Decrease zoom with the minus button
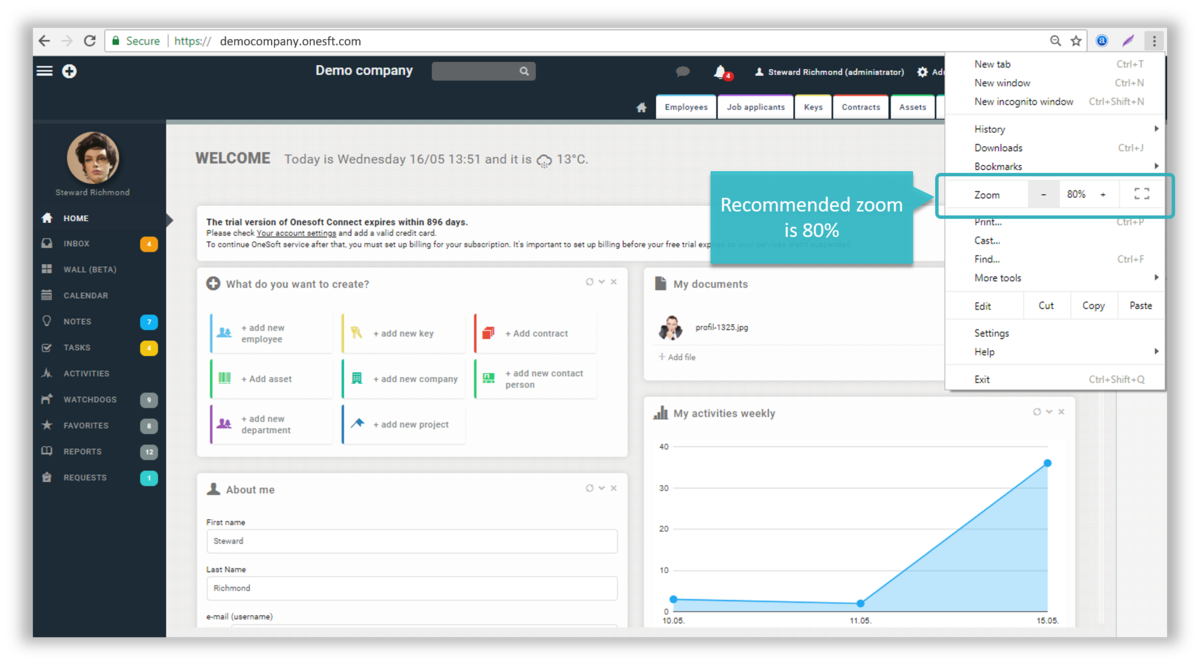1200x665 pixels. (x=1043, y=194)
